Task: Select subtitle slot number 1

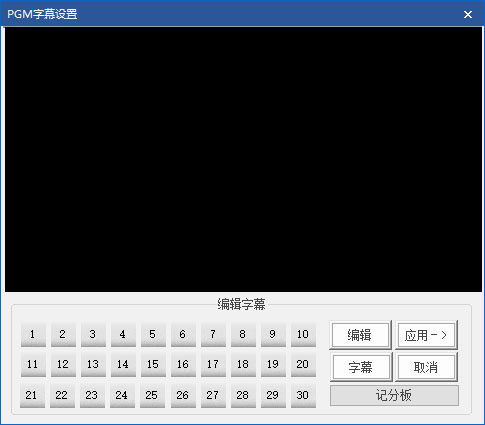Action: [x=33, y=334]
